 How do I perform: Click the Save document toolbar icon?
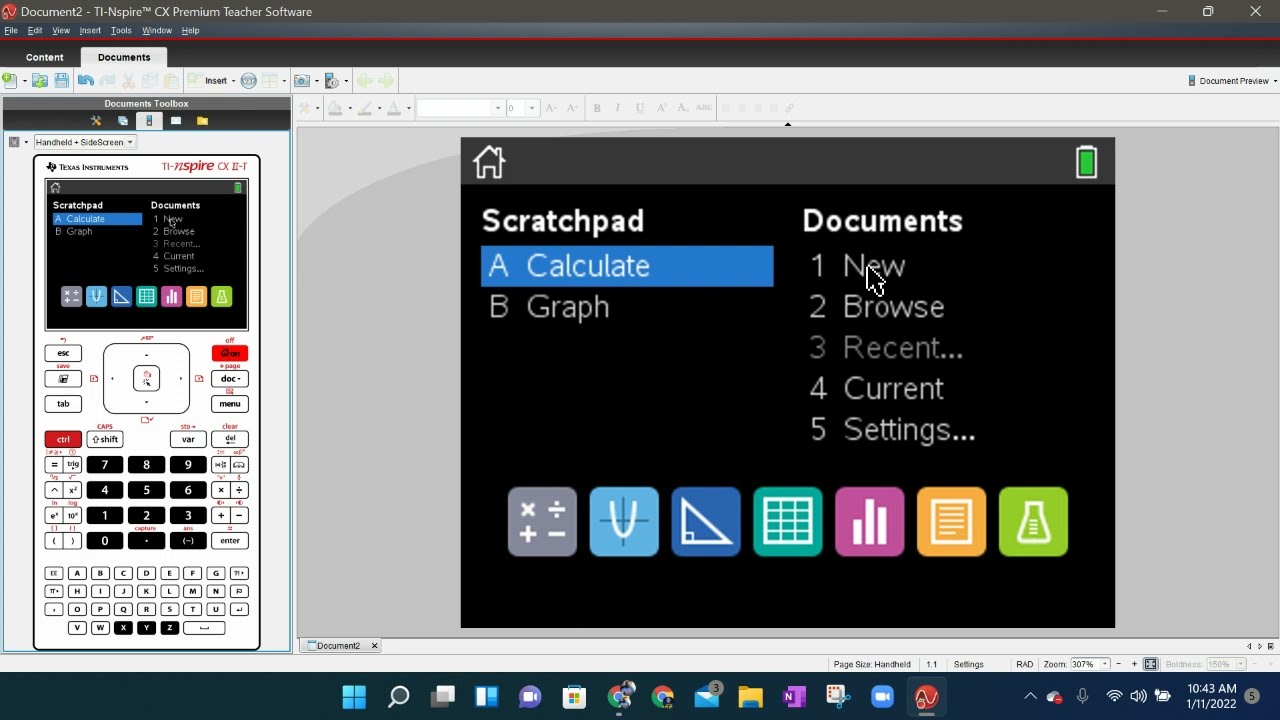click(62, 81)
